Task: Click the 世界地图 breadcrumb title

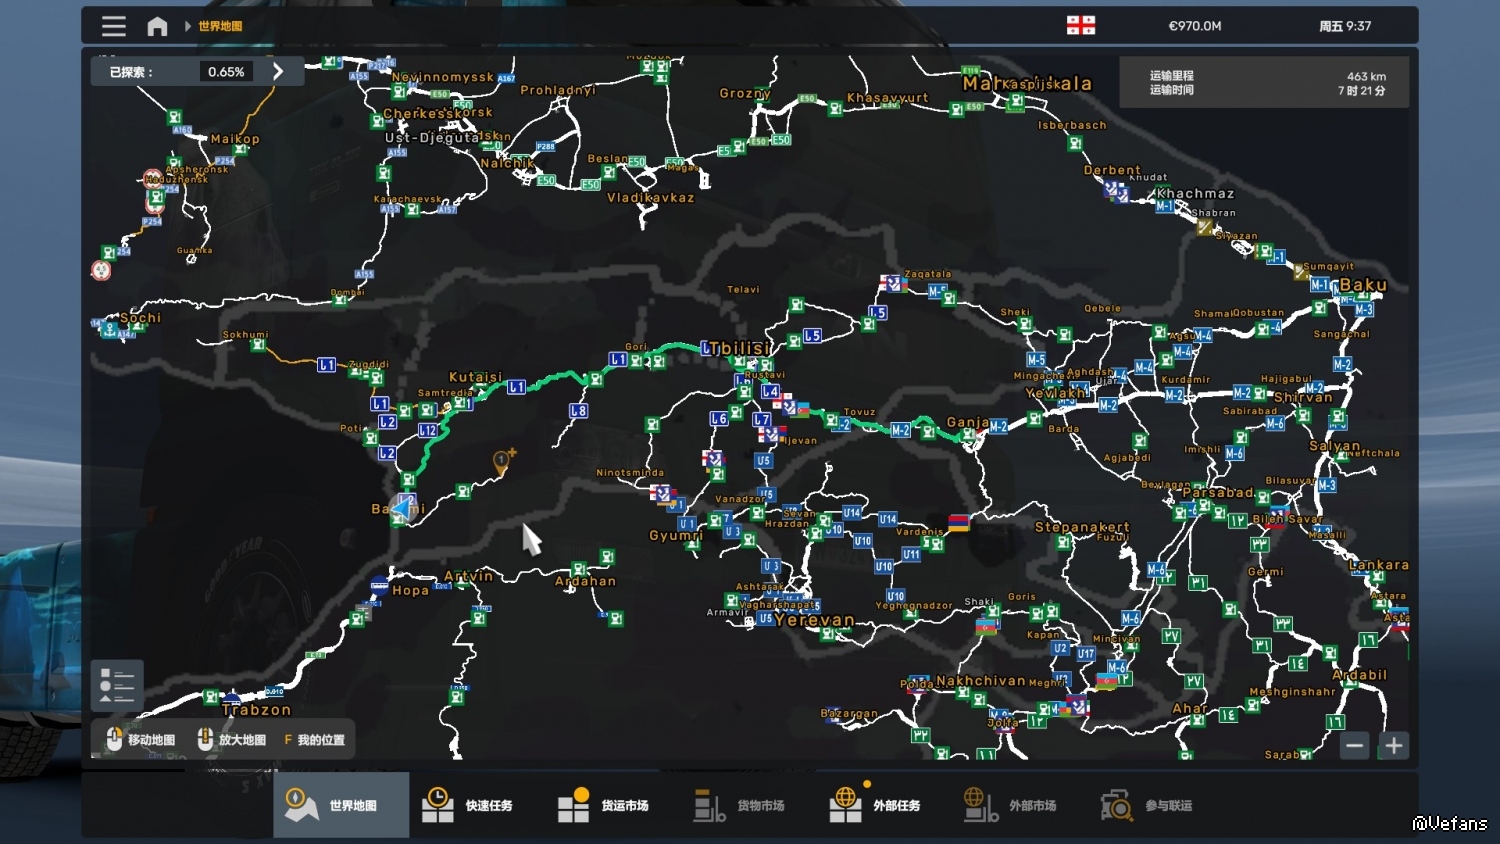Action: point(220,26)
